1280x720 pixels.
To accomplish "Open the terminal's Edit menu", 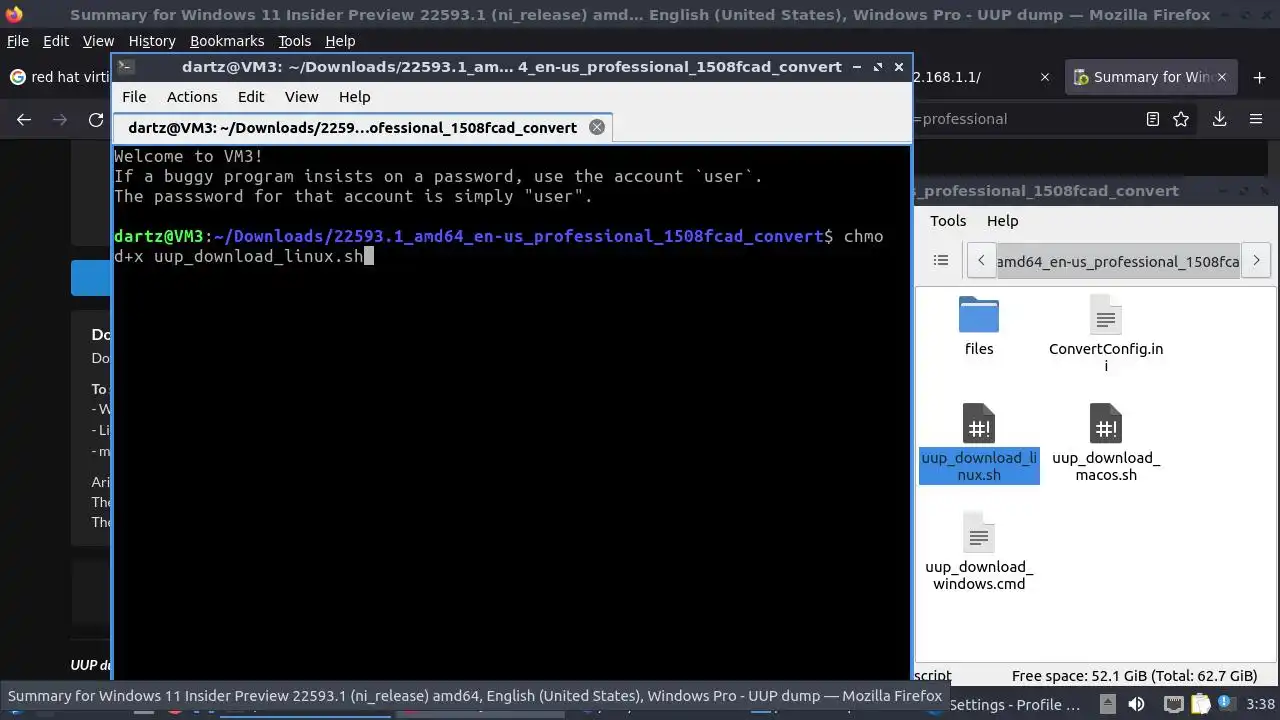I will [x=251, y=97].
